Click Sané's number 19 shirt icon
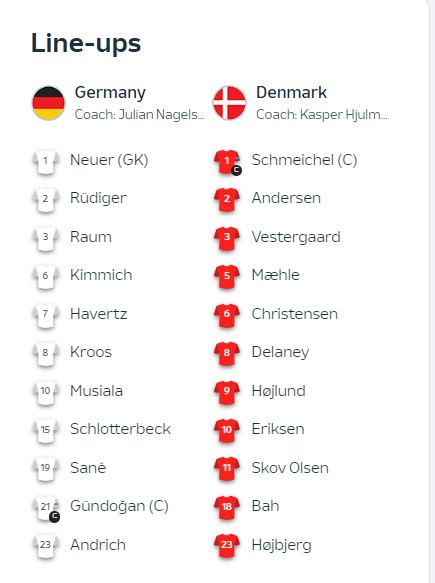This screenshot has height=583, width=435. (45, 468)
